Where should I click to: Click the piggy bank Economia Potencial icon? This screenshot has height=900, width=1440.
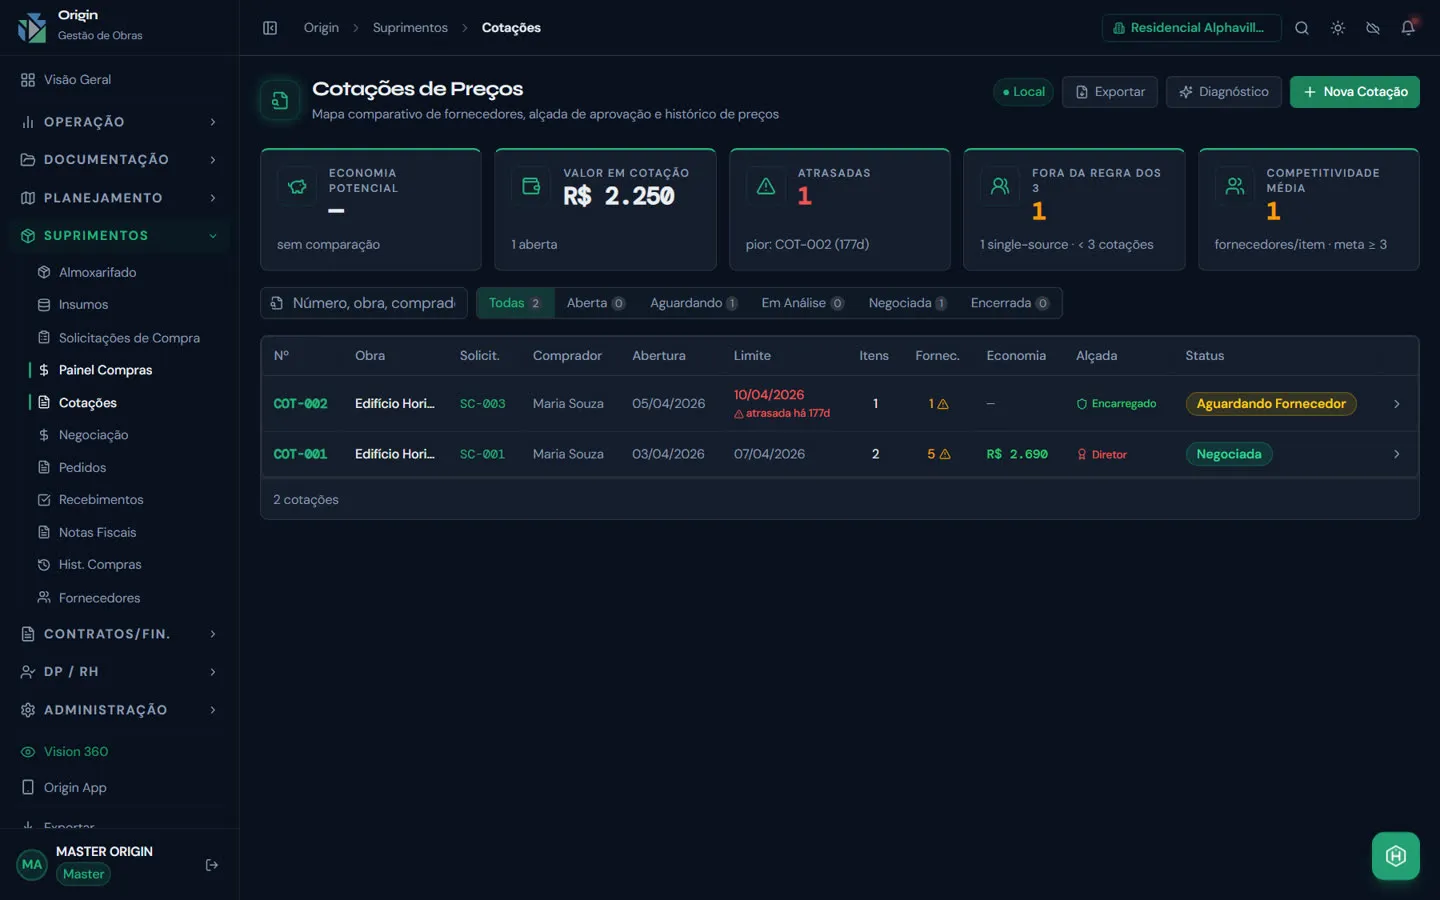(297, 186)
